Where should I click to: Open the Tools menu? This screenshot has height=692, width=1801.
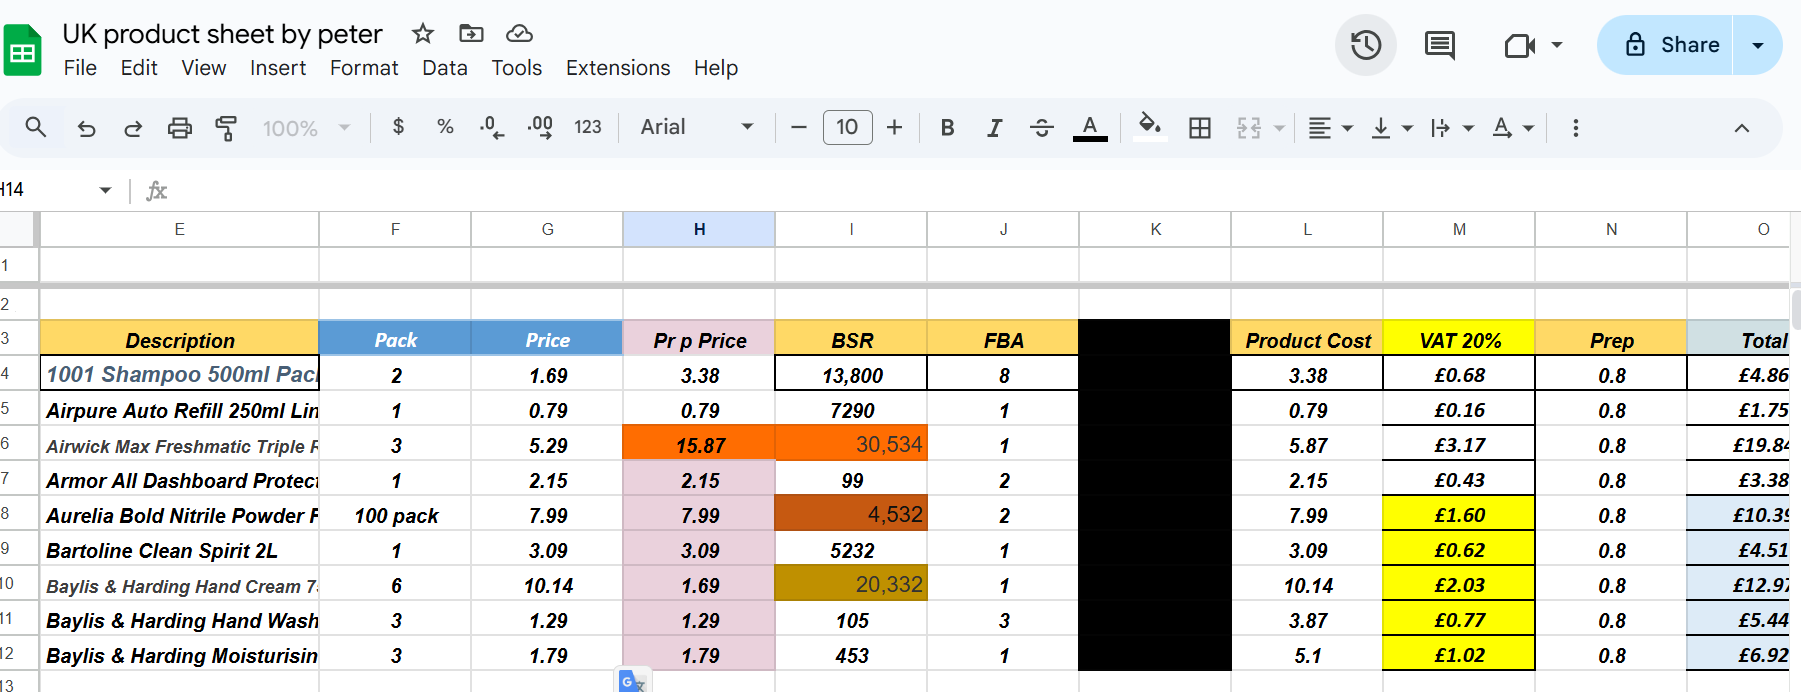(x=517, y=68)
